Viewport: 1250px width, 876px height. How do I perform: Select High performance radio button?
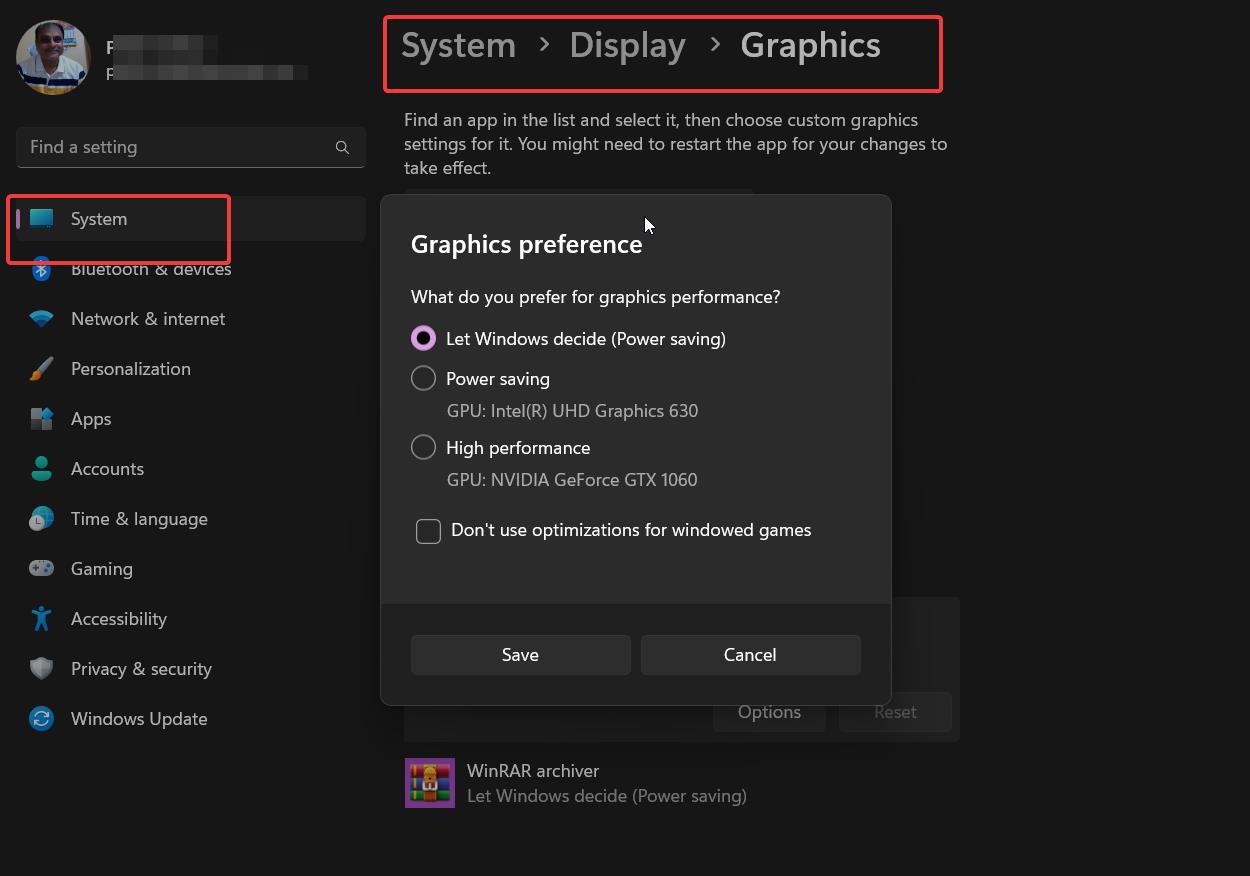tap(424, 448)
